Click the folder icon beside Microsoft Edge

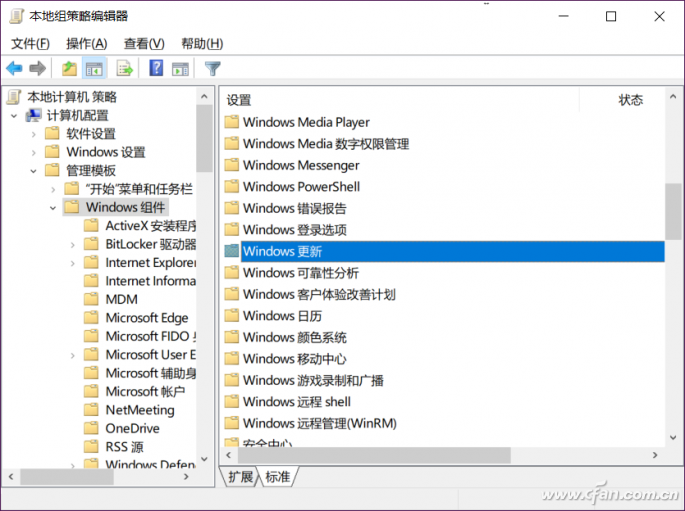91,317
